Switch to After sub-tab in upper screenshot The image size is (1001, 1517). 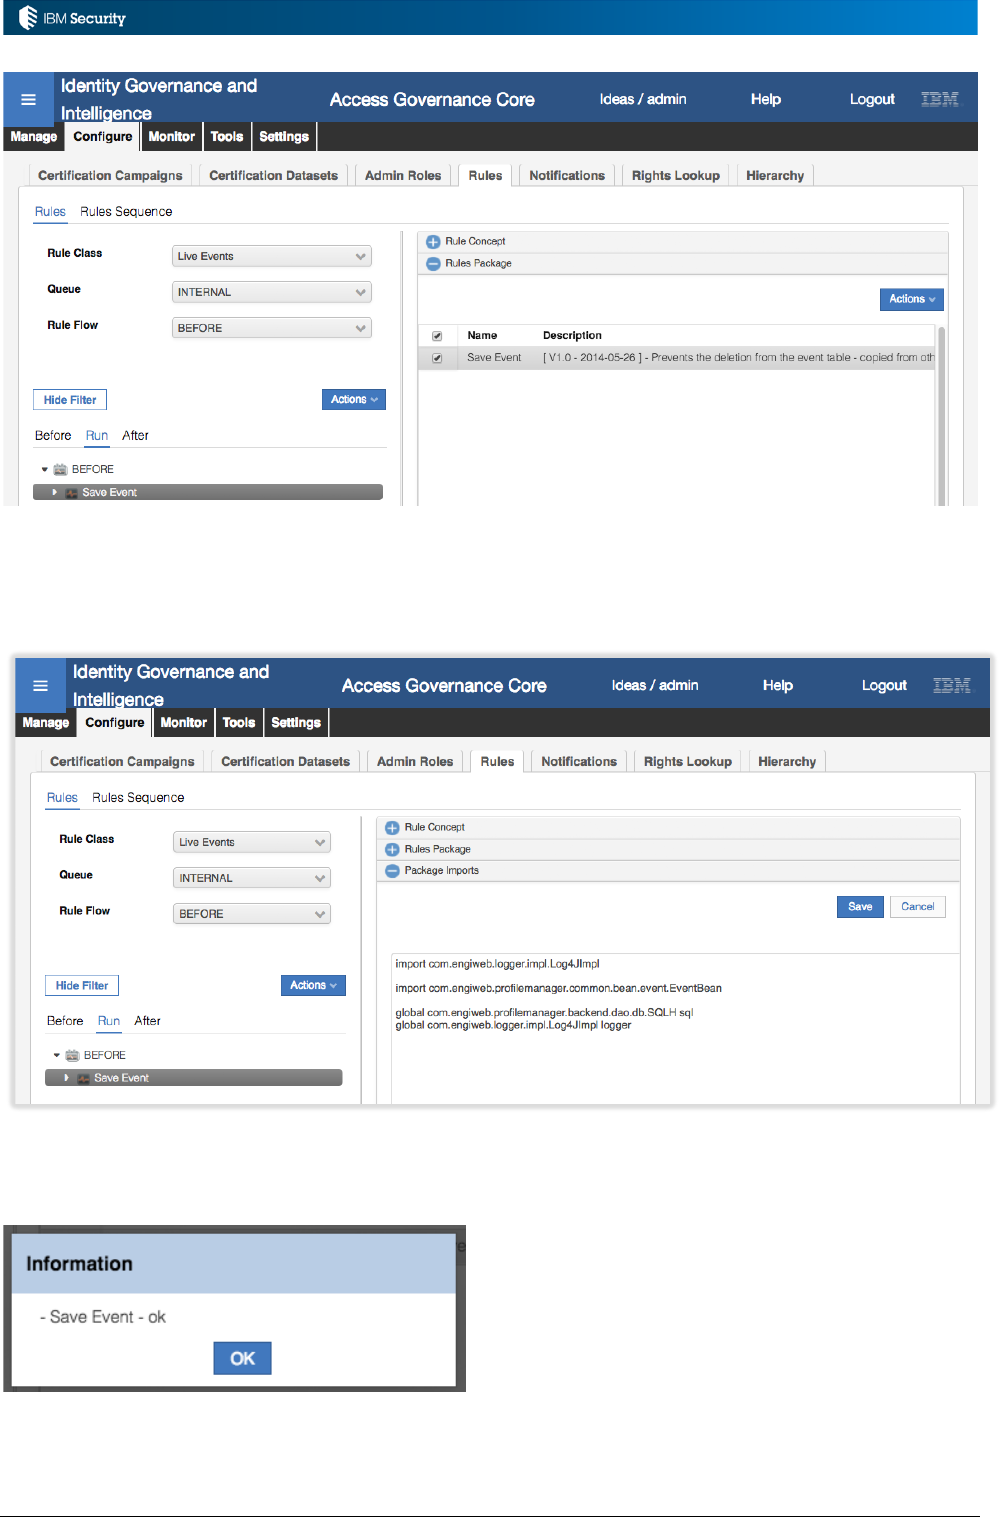point(135,436)
